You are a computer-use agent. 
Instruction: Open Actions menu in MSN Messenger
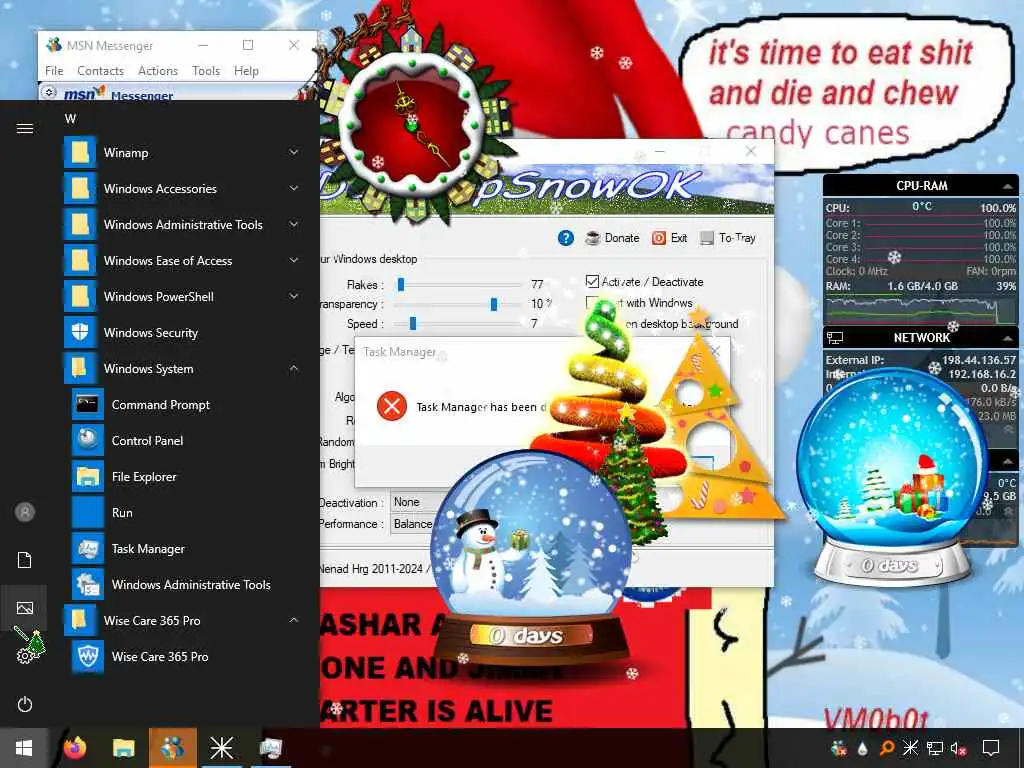pyautogui.click(x=158, y=71)
